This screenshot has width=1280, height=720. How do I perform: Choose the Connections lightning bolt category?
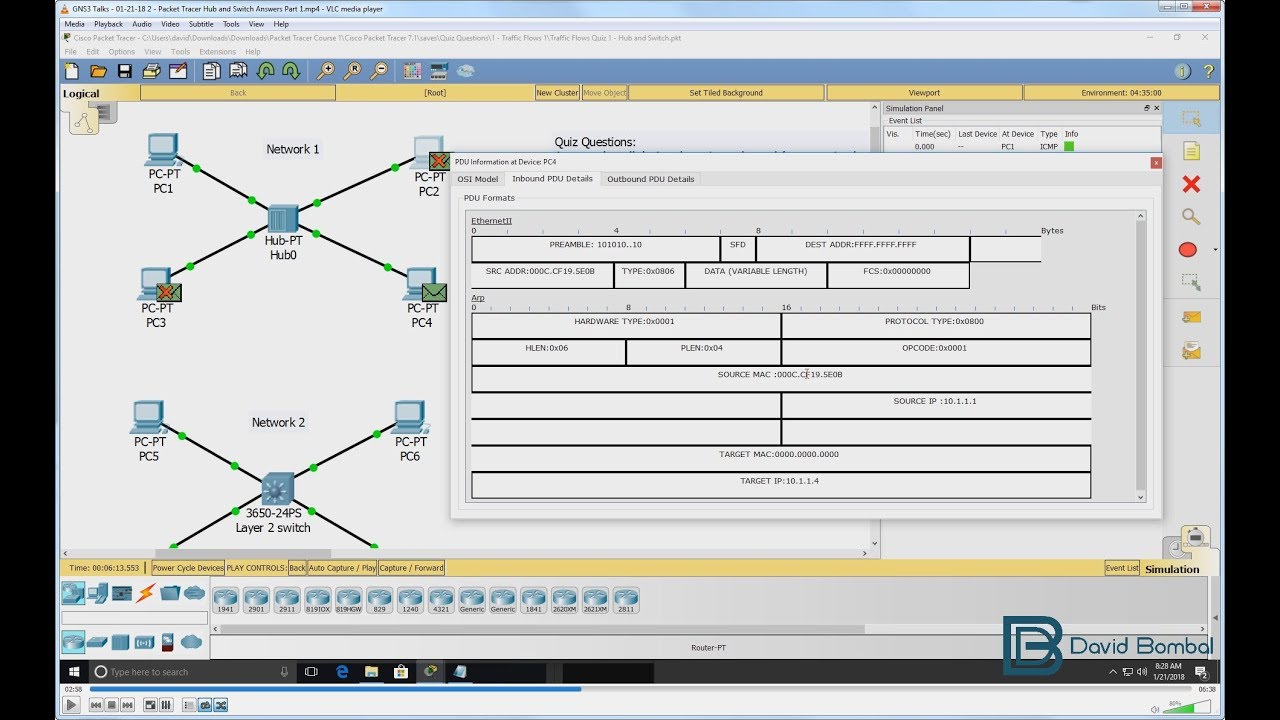[146, 593]
